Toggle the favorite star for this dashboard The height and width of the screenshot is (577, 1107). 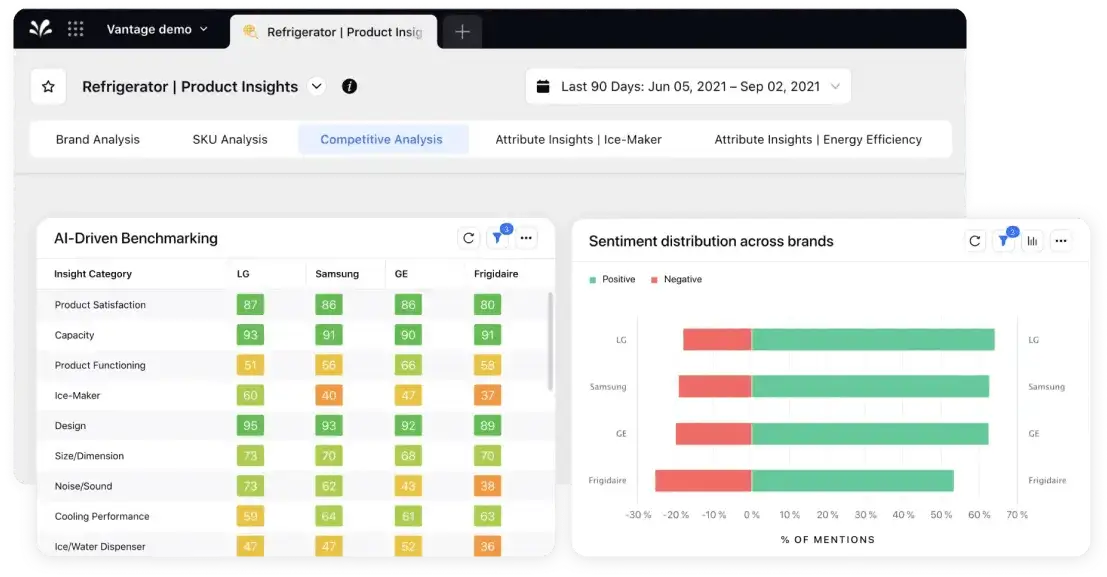(47, 86)
